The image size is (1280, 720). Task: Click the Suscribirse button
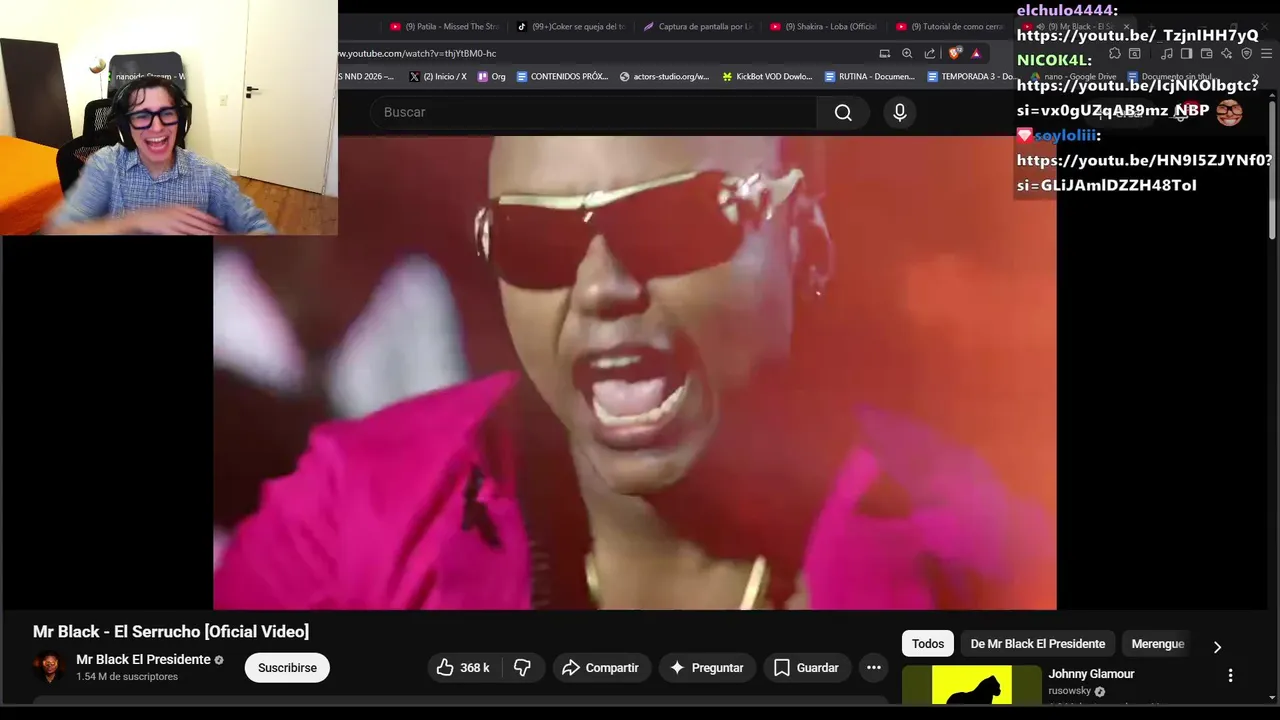(287, 668)
